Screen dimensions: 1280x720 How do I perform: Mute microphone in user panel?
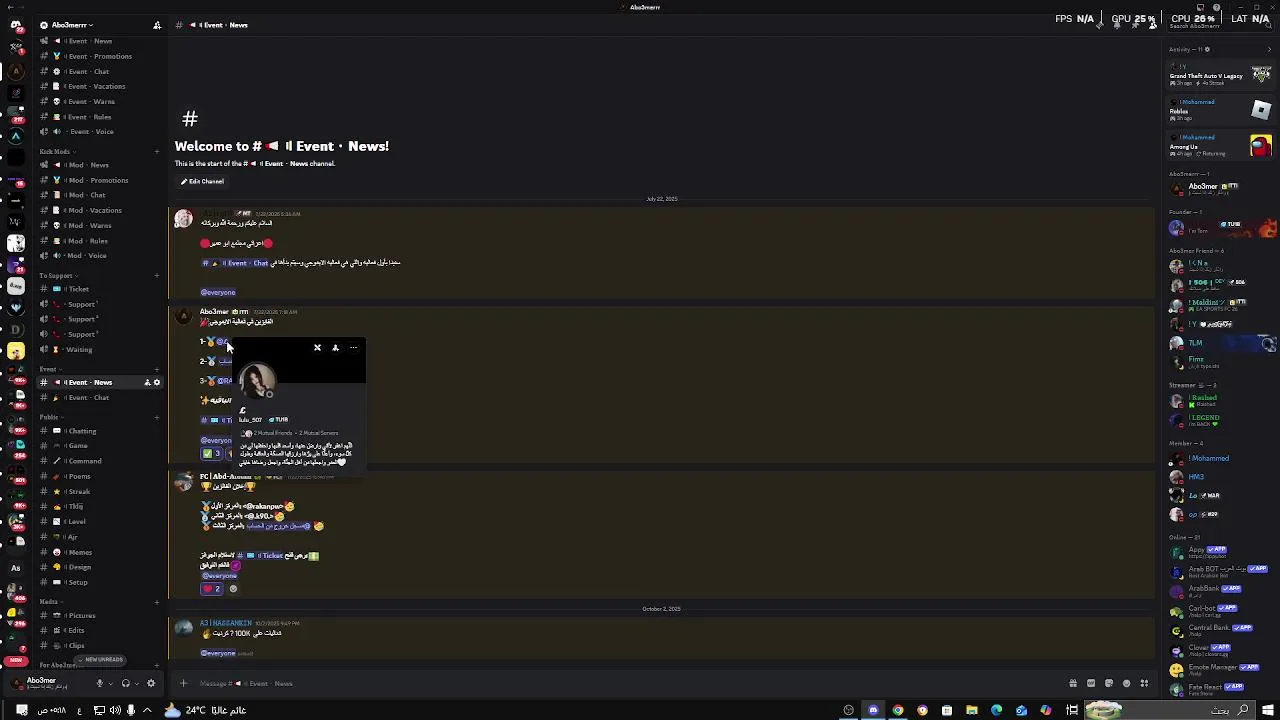99,684
